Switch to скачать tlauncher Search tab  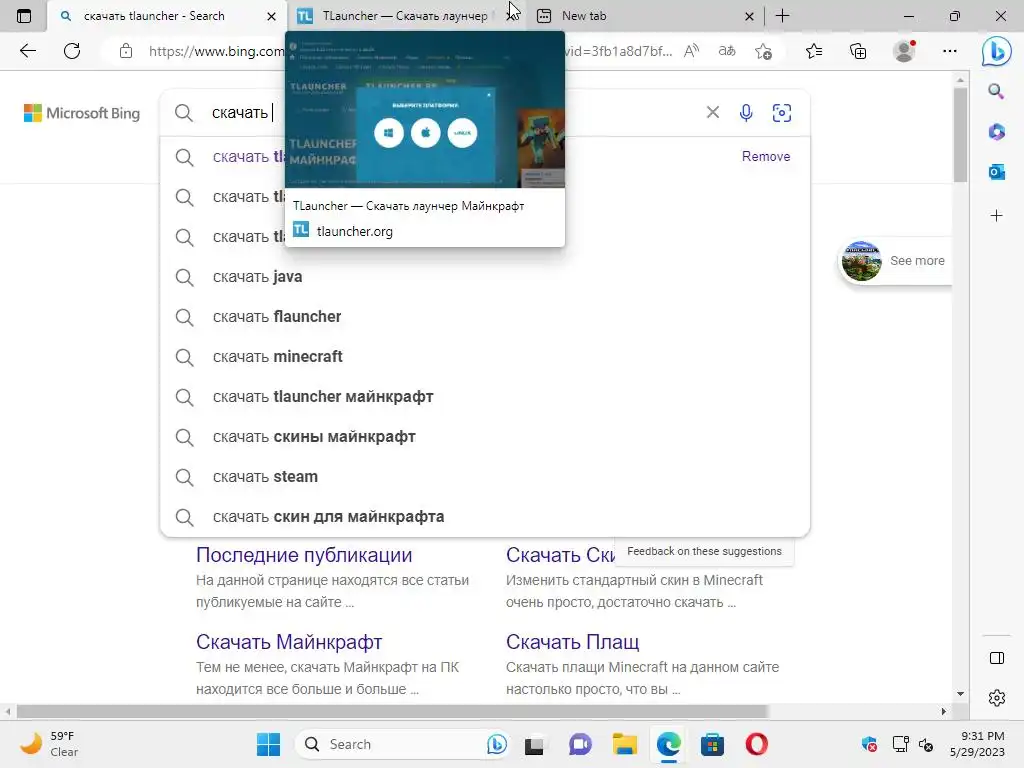point(154,16)
